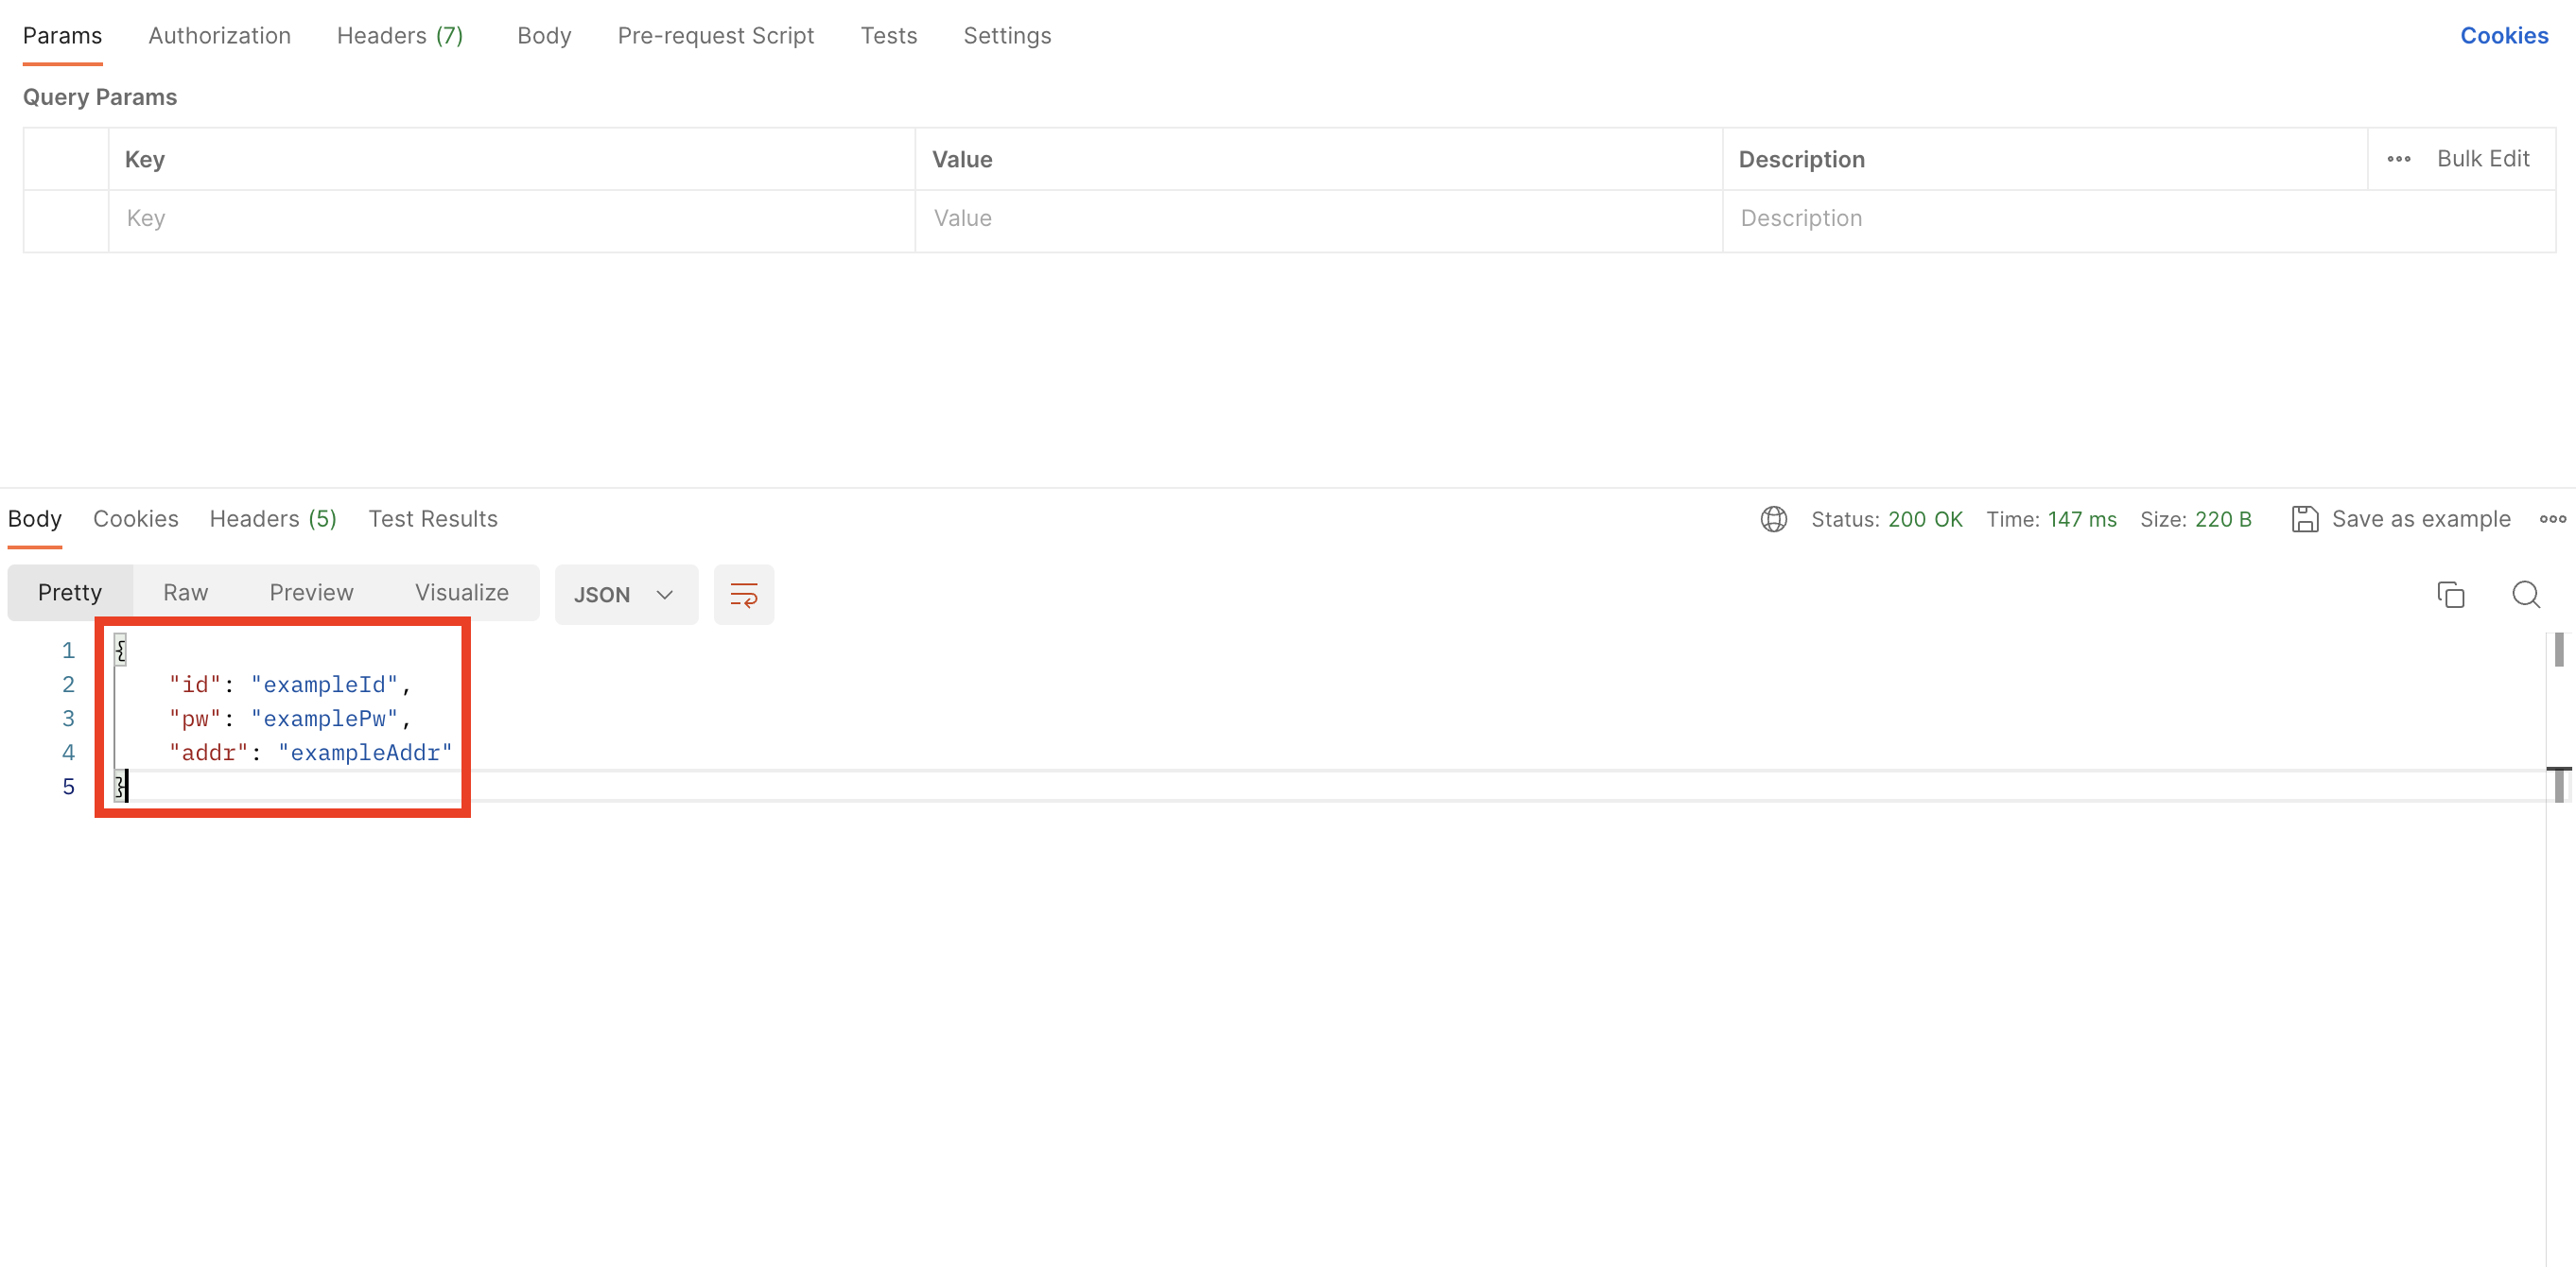Click the Cookies link
Viewport: 2576px width, 1267px height.
[2503, 36]
